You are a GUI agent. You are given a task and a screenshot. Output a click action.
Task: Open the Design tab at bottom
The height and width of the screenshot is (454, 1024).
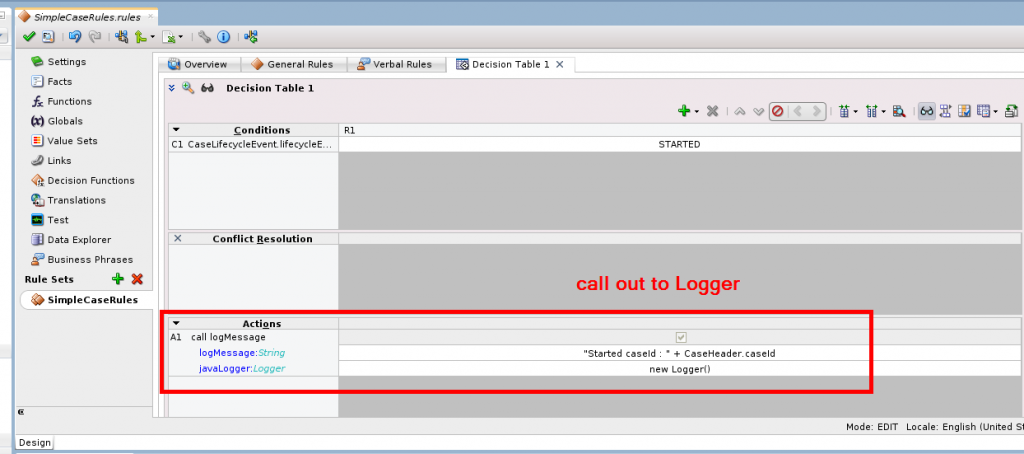34,442
